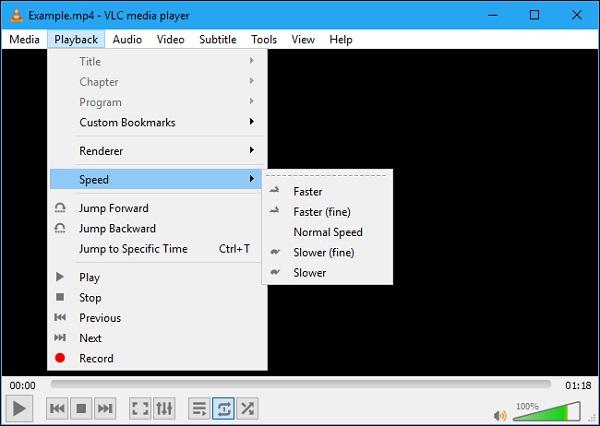Click the VLC cone icon in the title bar
Viewport: 600px width, 426px height.
tap(16, 15)
